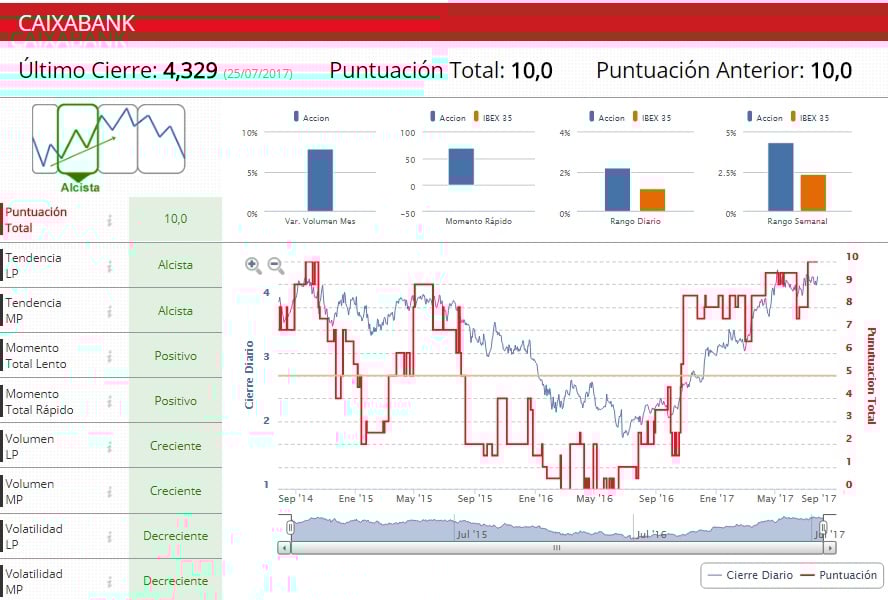Click the Alcista caption under trend boxes
Image resolution: width=888 pixels, height=600 pixels.
pos(80,188)
